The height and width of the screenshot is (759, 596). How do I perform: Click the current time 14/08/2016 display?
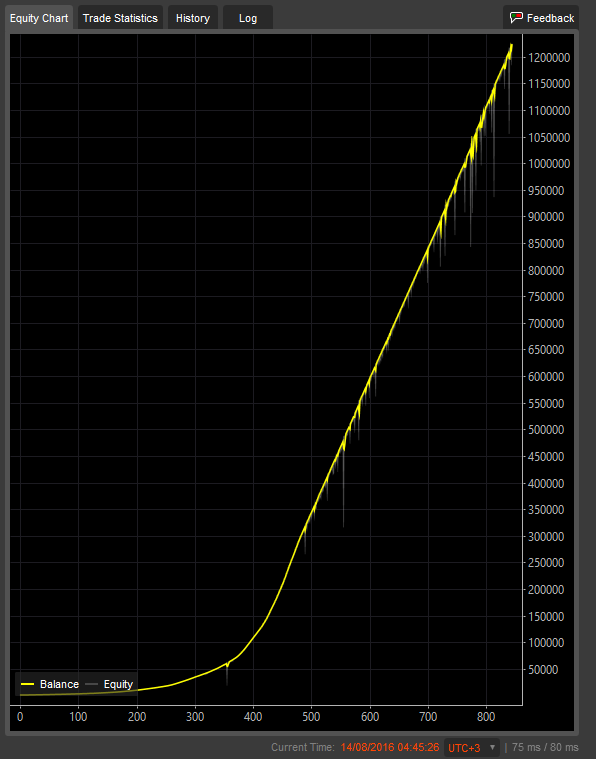tap(390, 747)
